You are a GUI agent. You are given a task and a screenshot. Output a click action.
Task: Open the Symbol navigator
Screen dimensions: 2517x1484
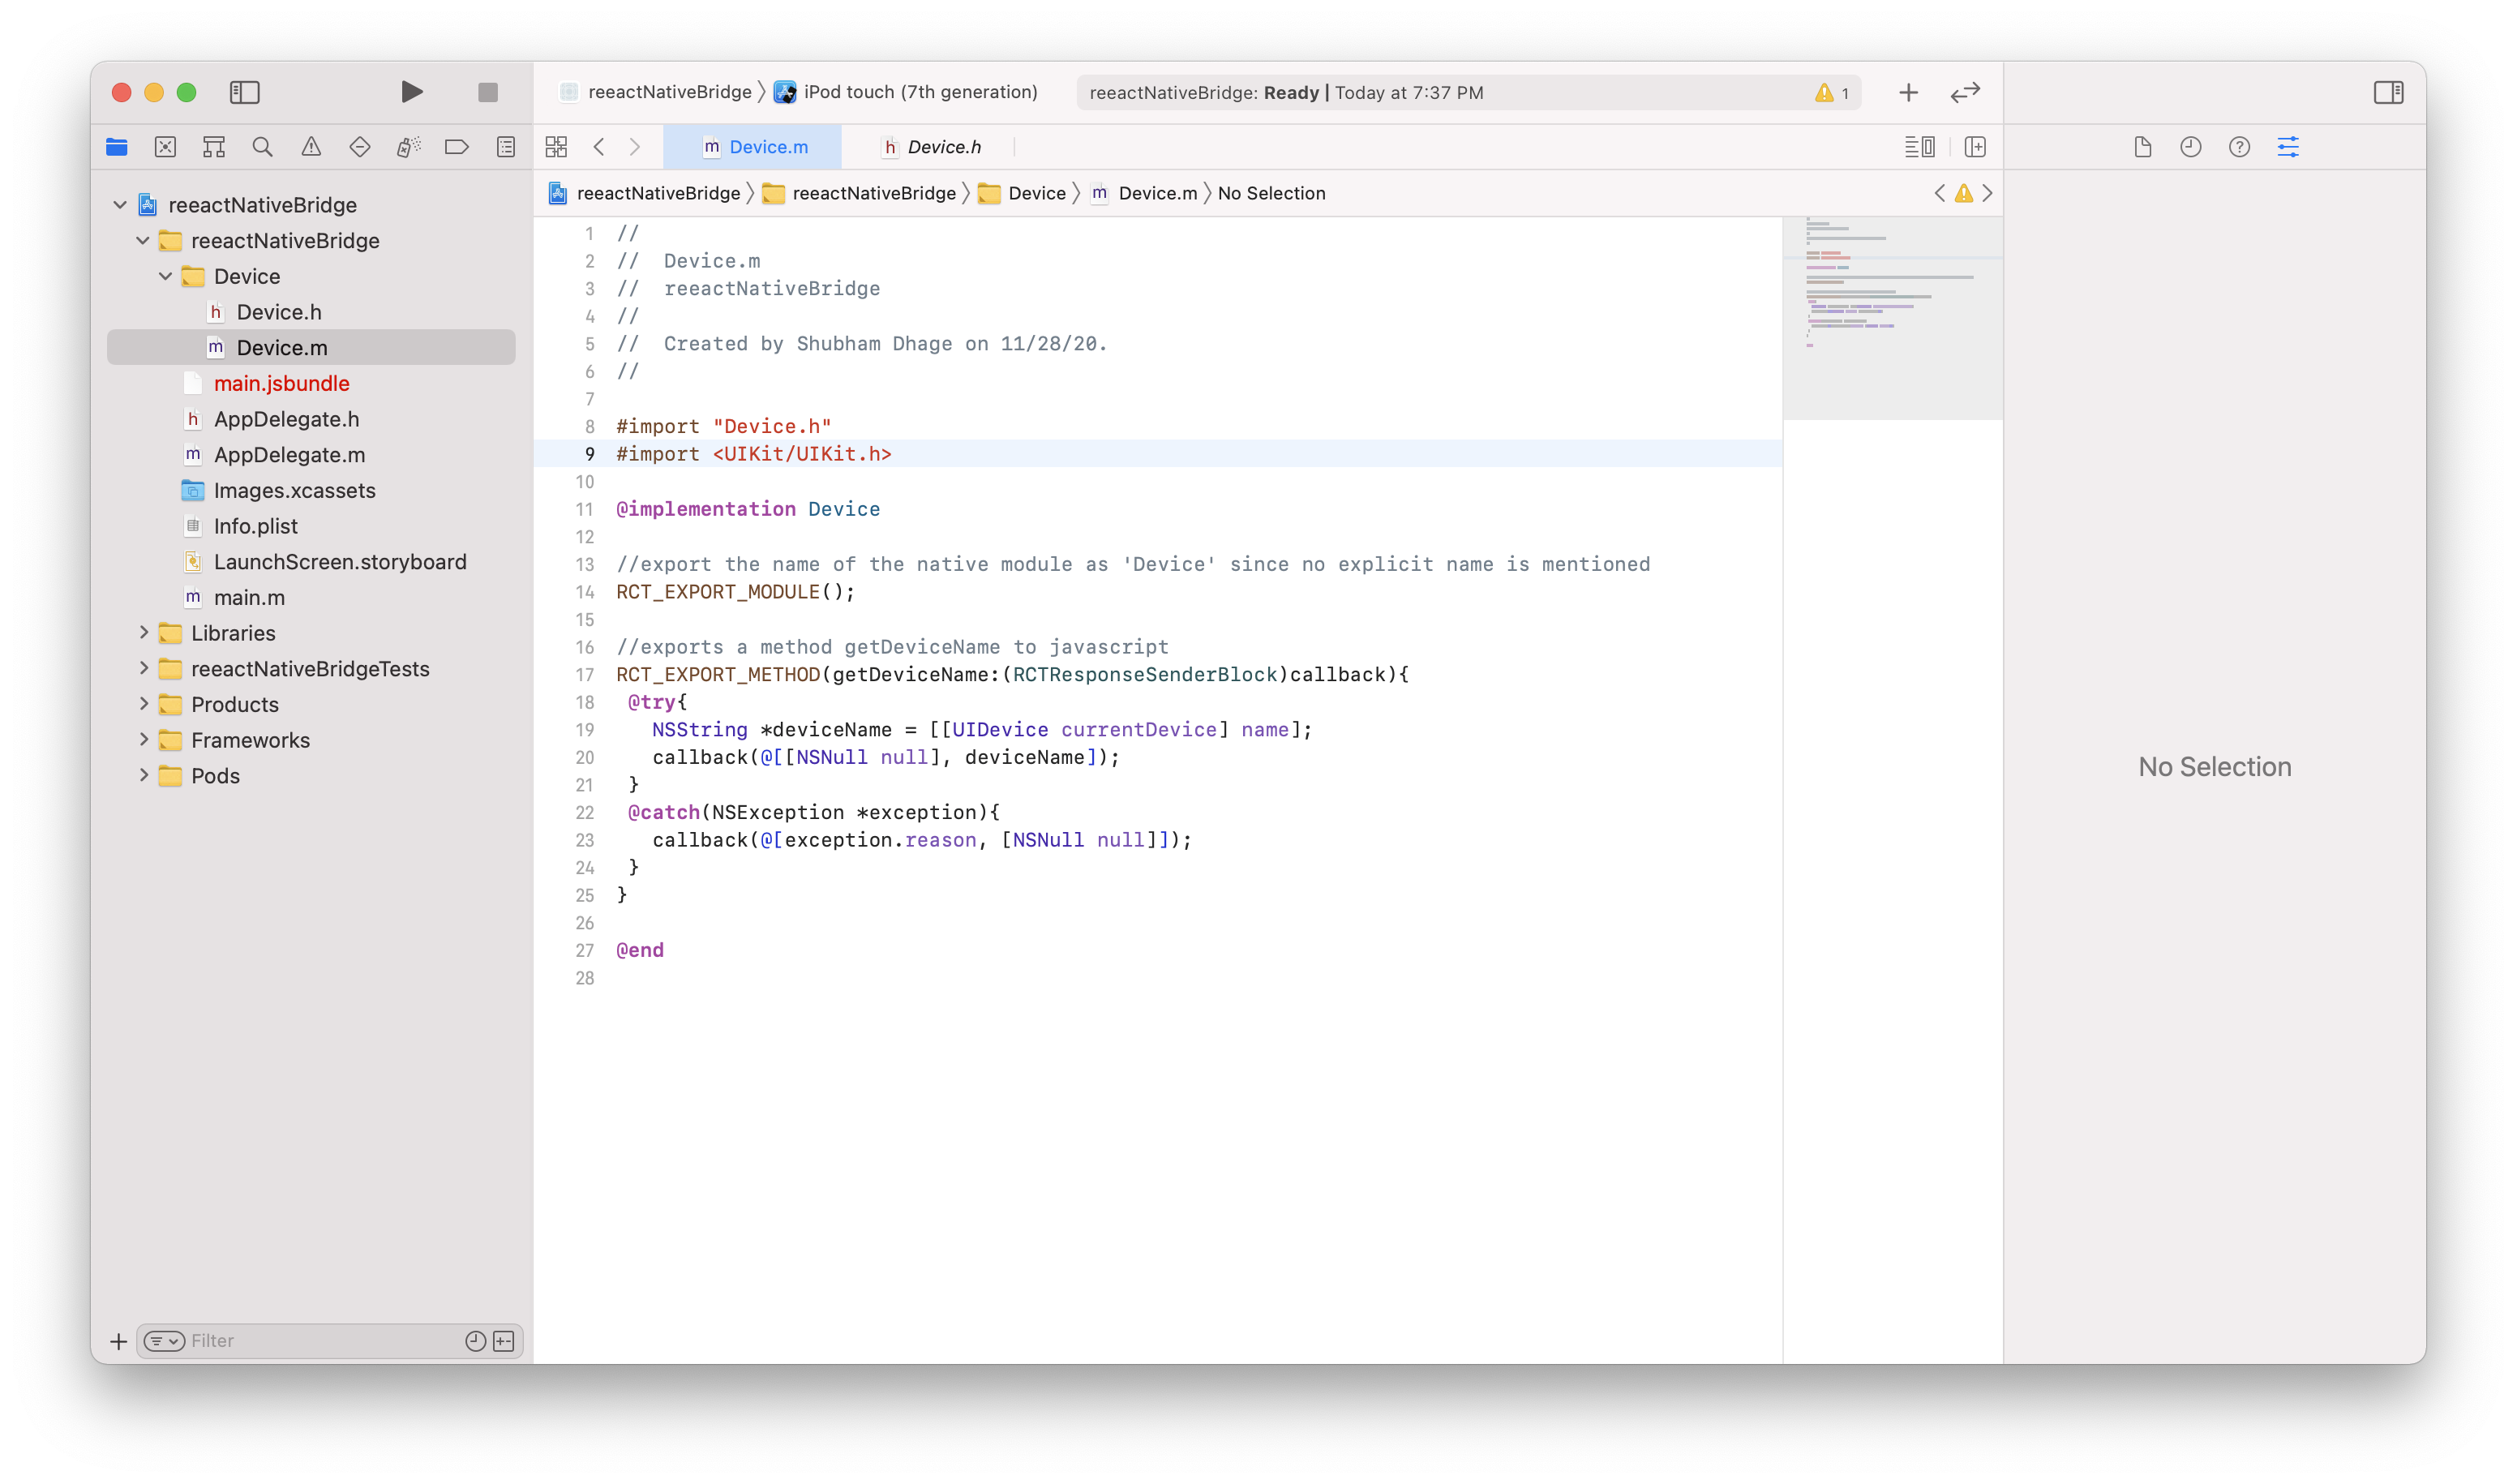coord(214,147)
